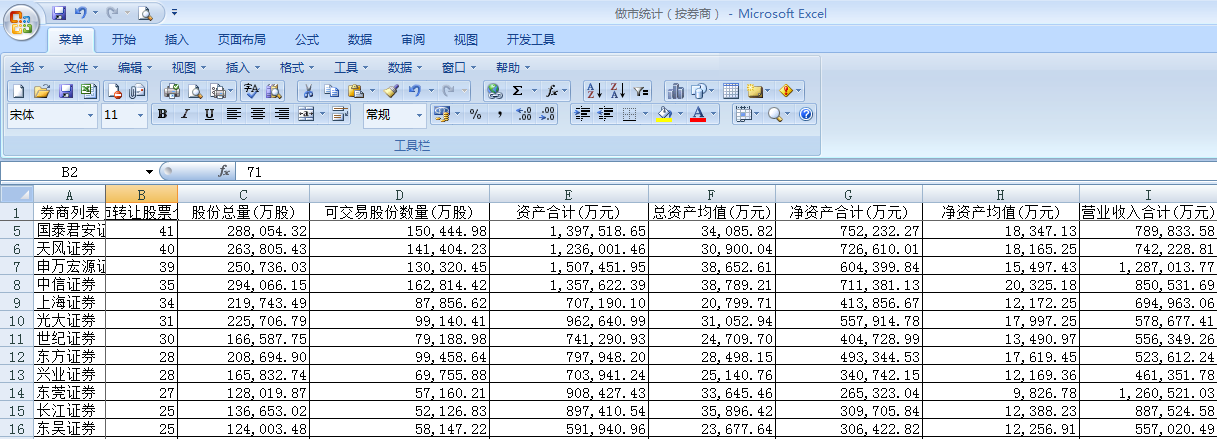1217x439 pixels.
Task: Apply percent style
Action: [x=476, y=114]
